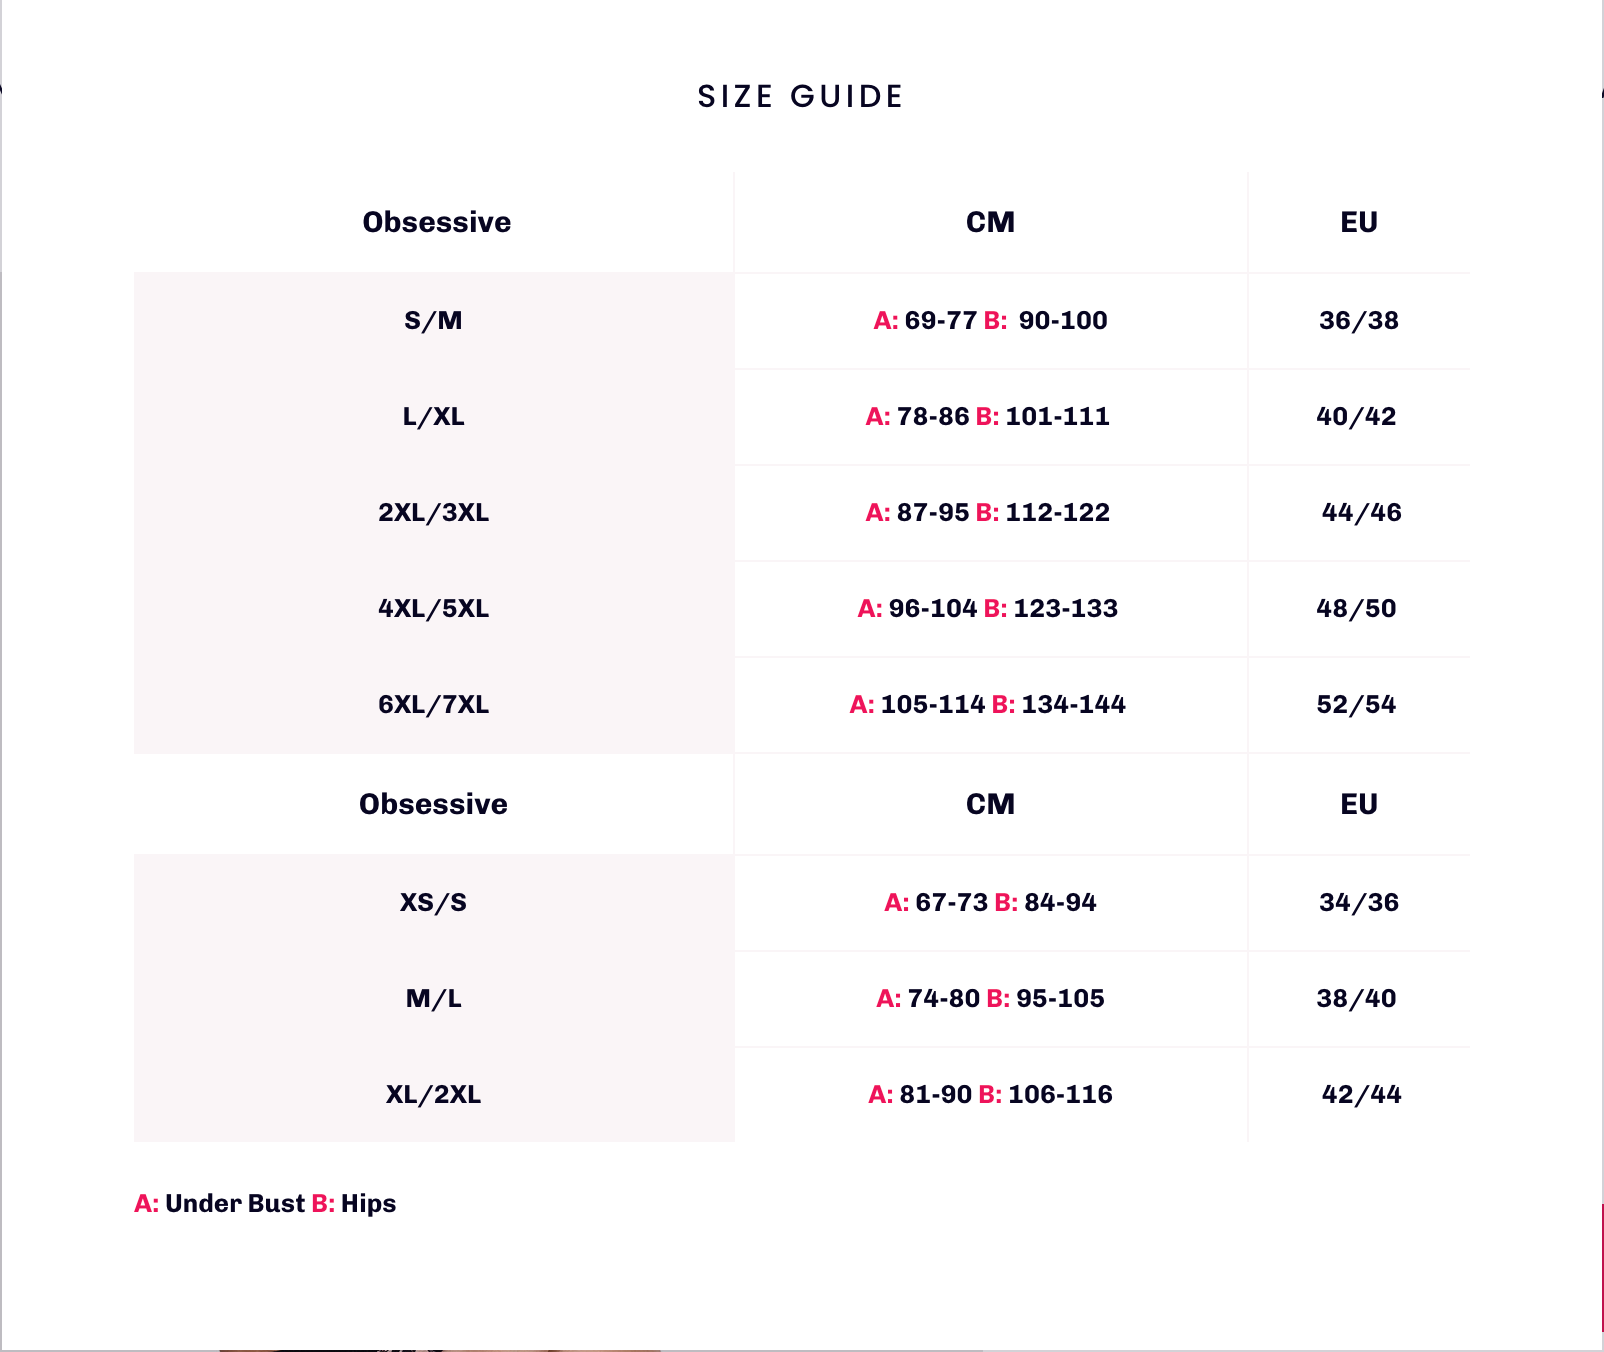
Task: Click the XS/S size cell
Action: click(x=433, y=903)
